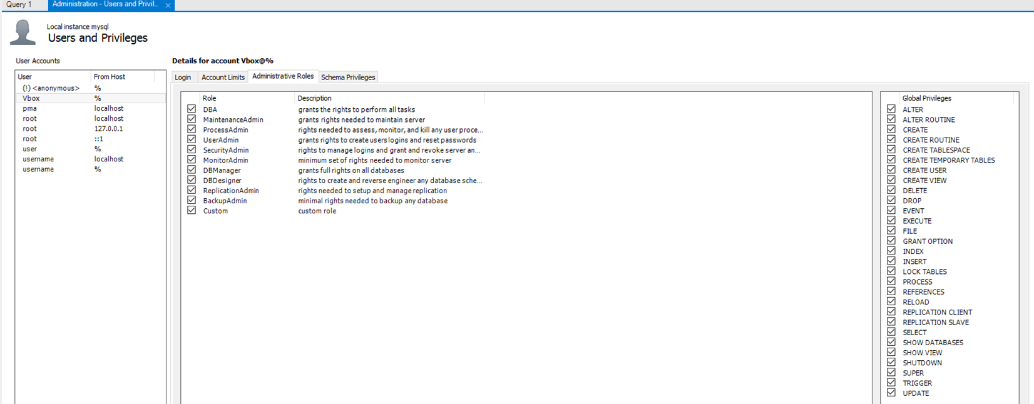The height and width of the screenshot is (404, 1034).
Task: Click the User column header
Action: tap(52, 76)
